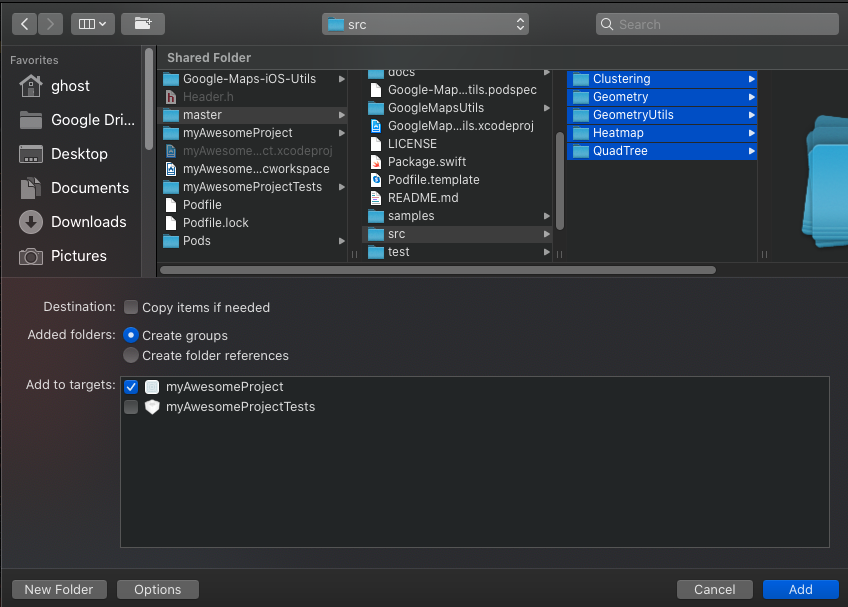Viewport: 848px width, 607px height.
Task: Click the Podfile.template file icon
Action: point(376,180)
